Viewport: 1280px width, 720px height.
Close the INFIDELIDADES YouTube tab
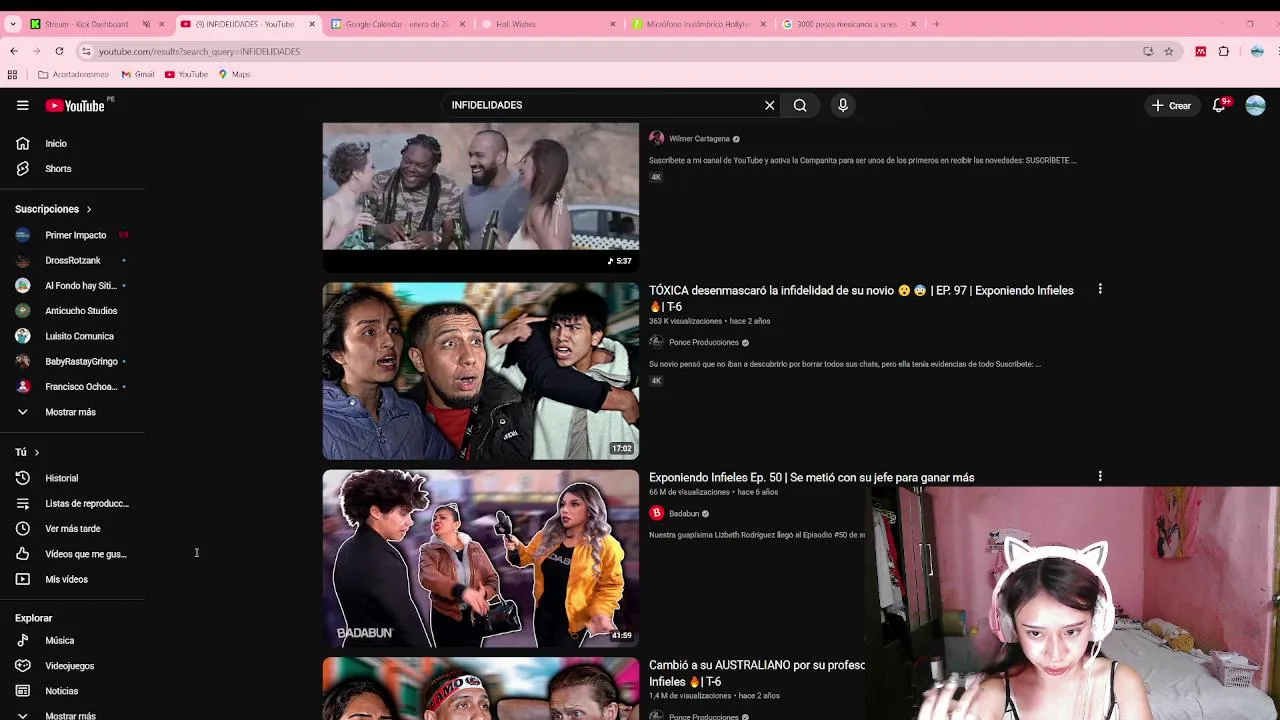(312, 24)
